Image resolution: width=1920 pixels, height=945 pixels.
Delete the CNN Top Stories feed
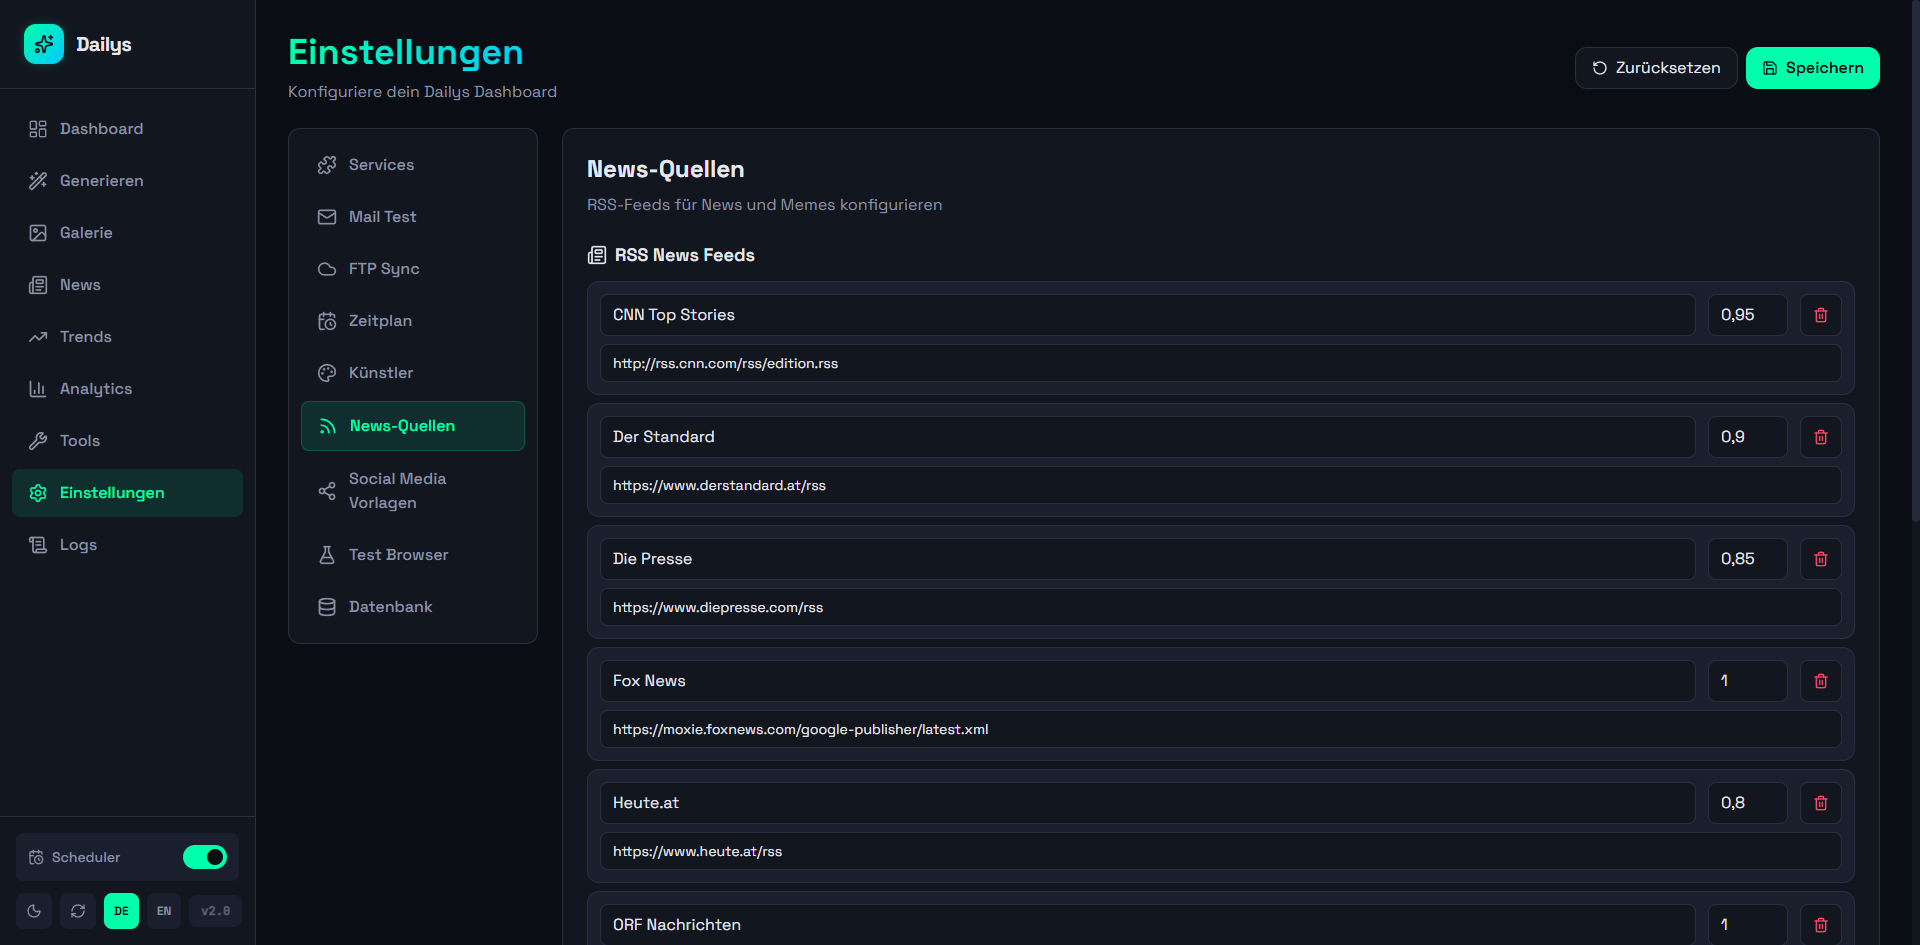click(x=1820, y=315)
